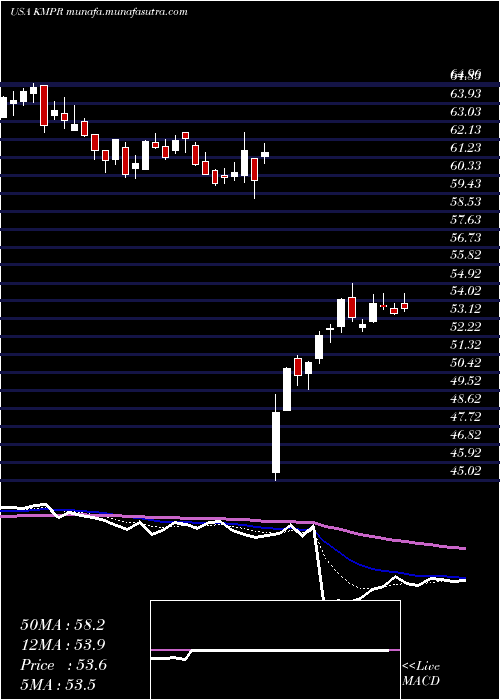Click the 61.23 price axis label

coord(465,148)
